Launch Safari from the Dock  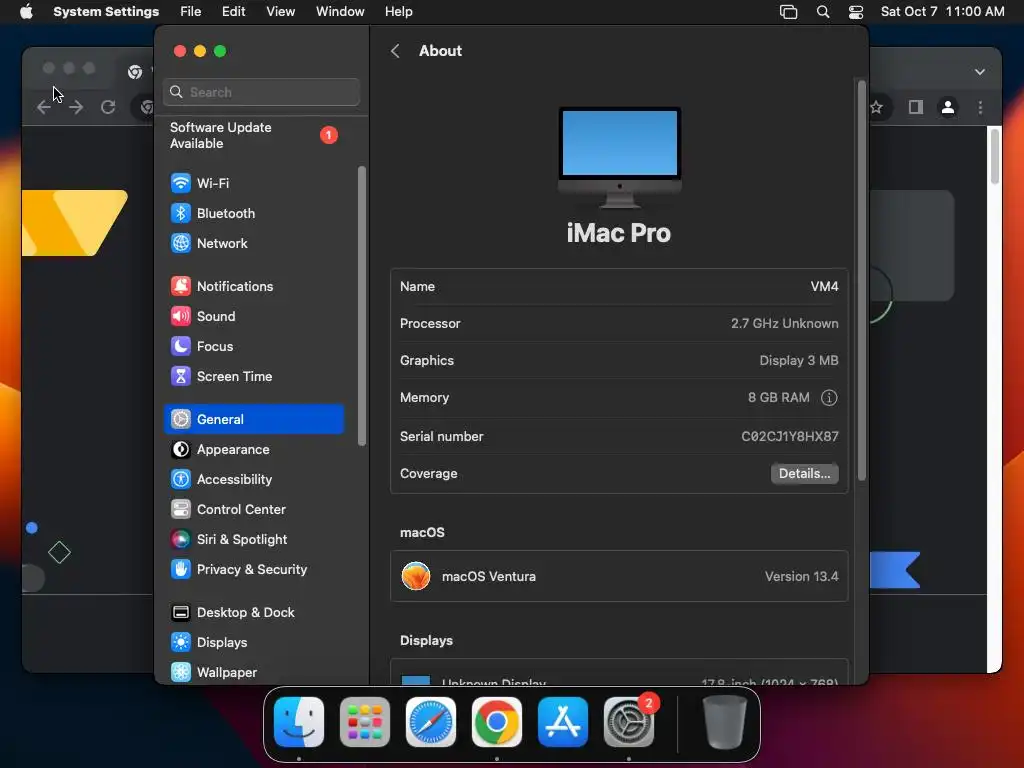431,722
